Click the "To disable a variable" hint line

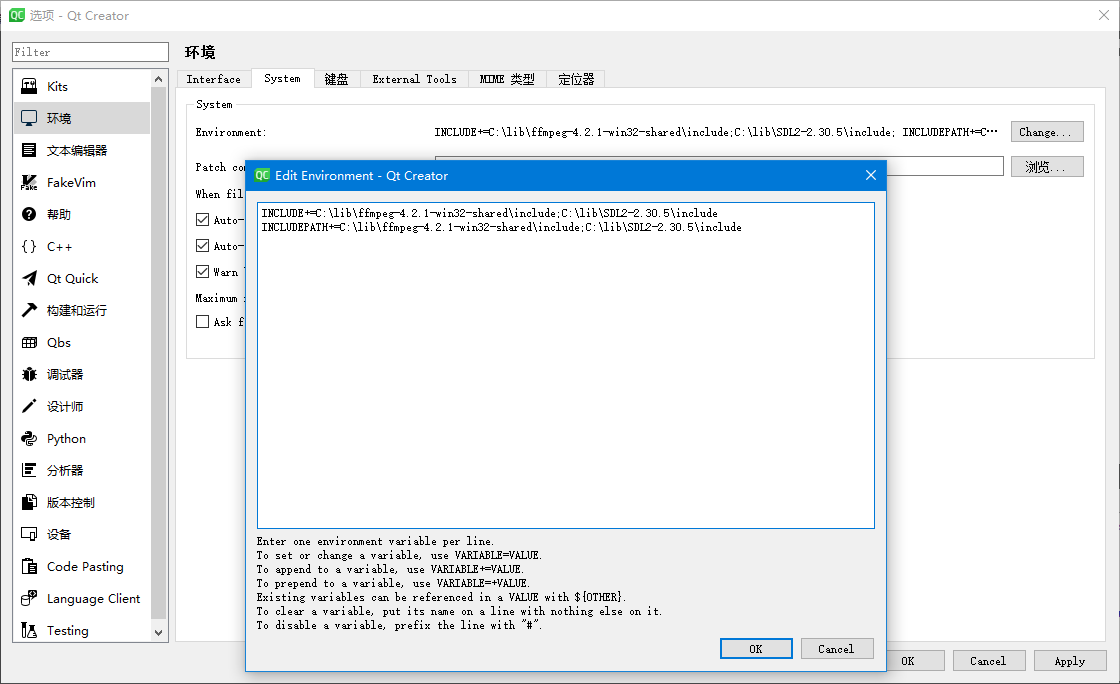click(x=399, y=625)
